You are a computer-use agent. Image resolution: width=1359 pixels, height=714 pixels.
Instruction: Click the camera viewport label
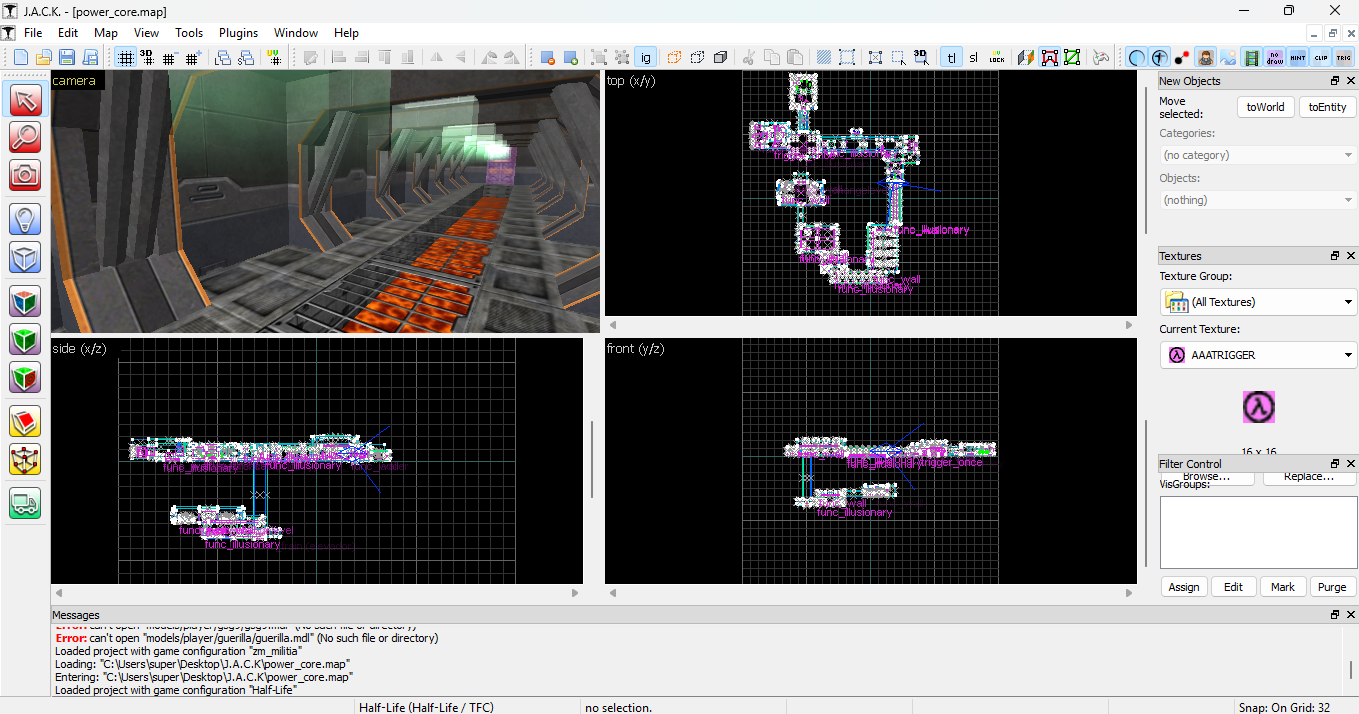click(x=74, y=81)
